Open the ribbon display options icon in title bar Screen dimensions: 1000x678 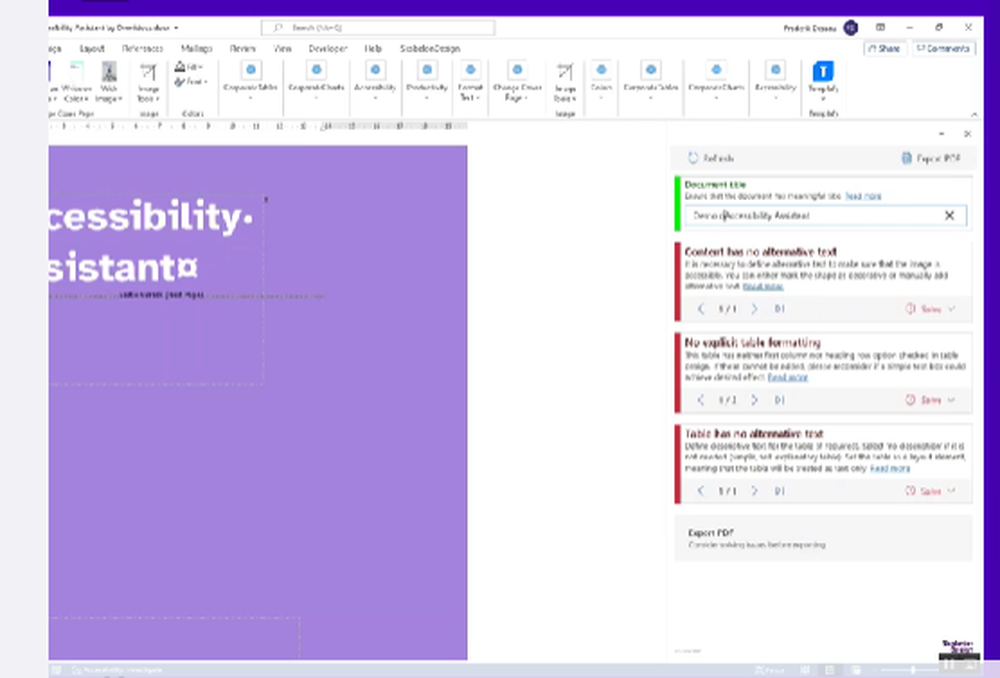(880, 27)
